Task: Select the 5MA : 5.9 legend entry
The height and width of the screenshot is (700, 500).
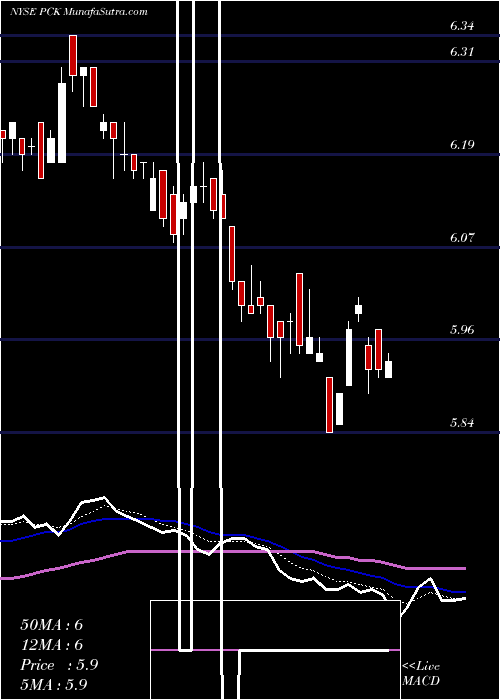Action: pyautogui.click(x=56, y=684)
